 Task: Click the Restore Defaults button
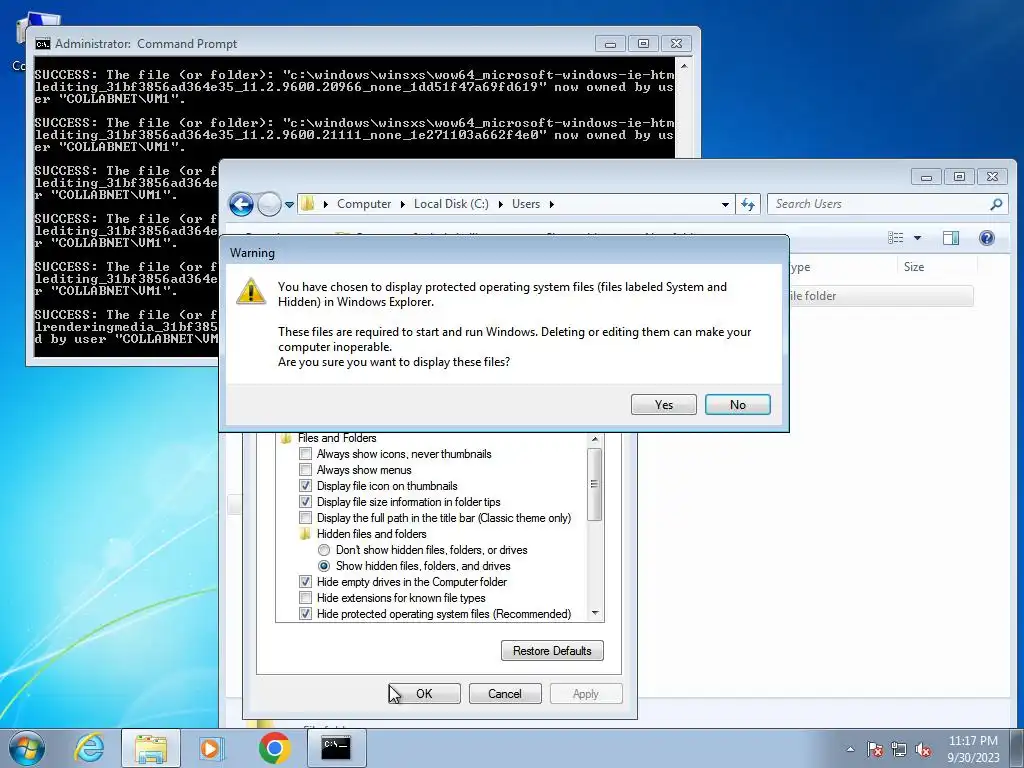[552, 650]
